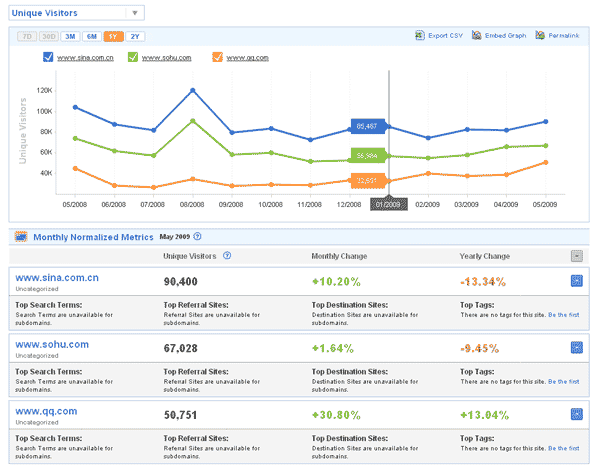The height and width of the screenshot is (467, 600).
Task: Click the Permalink icon
Action: click(x=540, y=36)
